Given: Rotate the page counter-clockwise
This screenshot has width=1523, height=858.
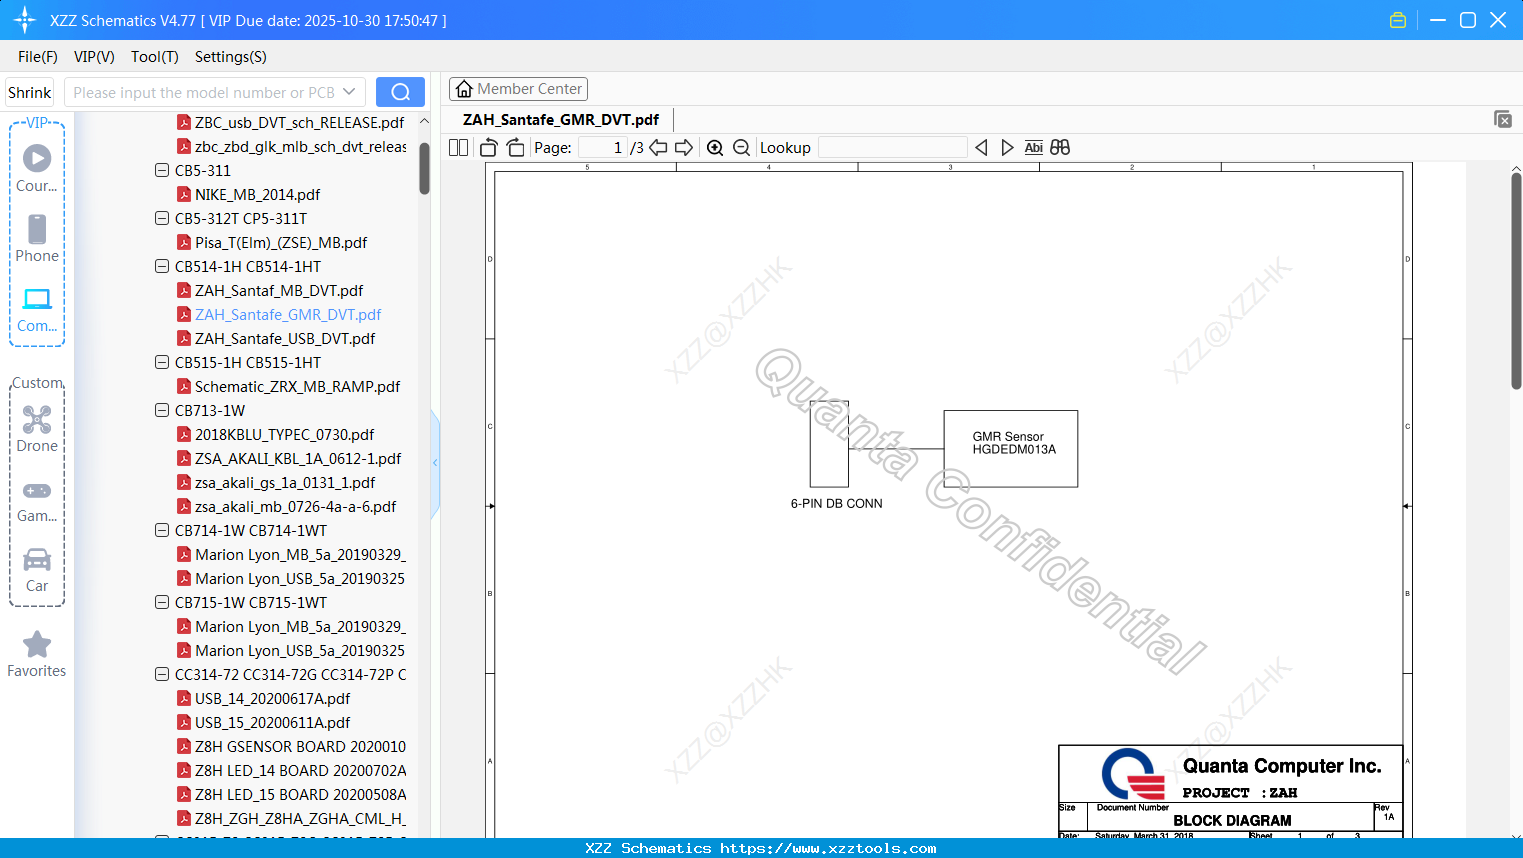Looking at the screenshot, I should (489, 148).
